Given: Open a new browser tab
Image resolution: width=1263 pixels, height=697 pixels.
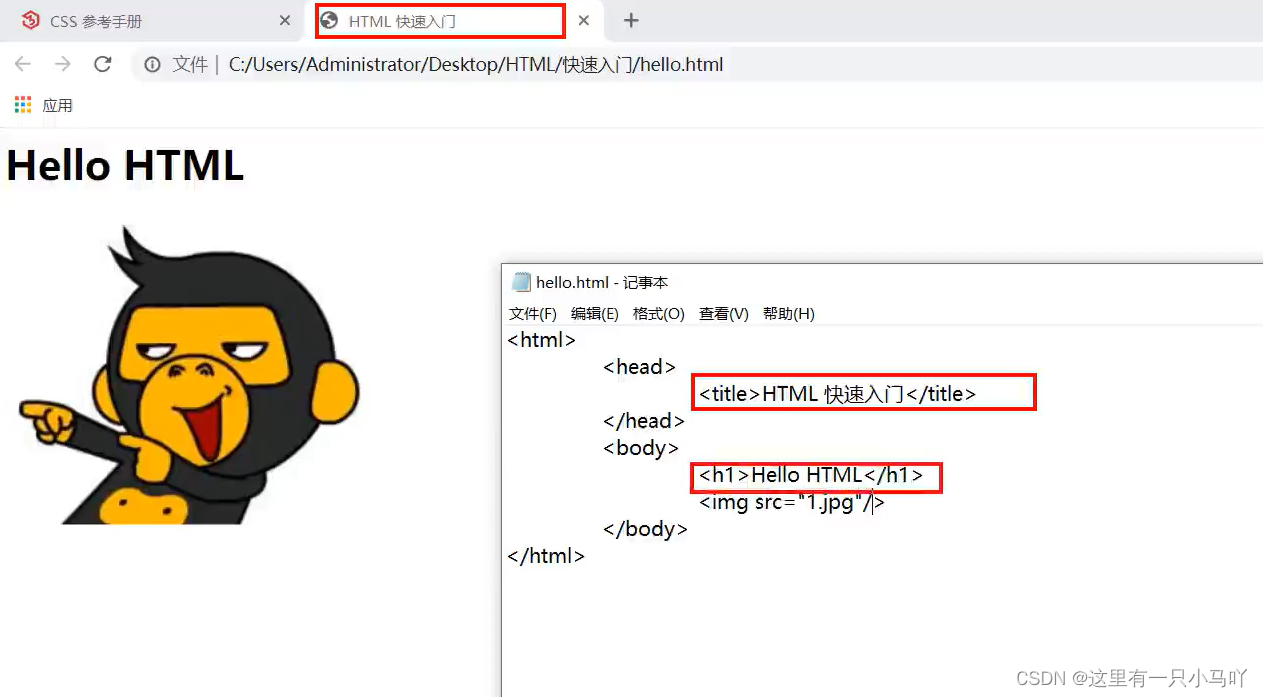Looking at the screenshot, I should click(631, 21).
